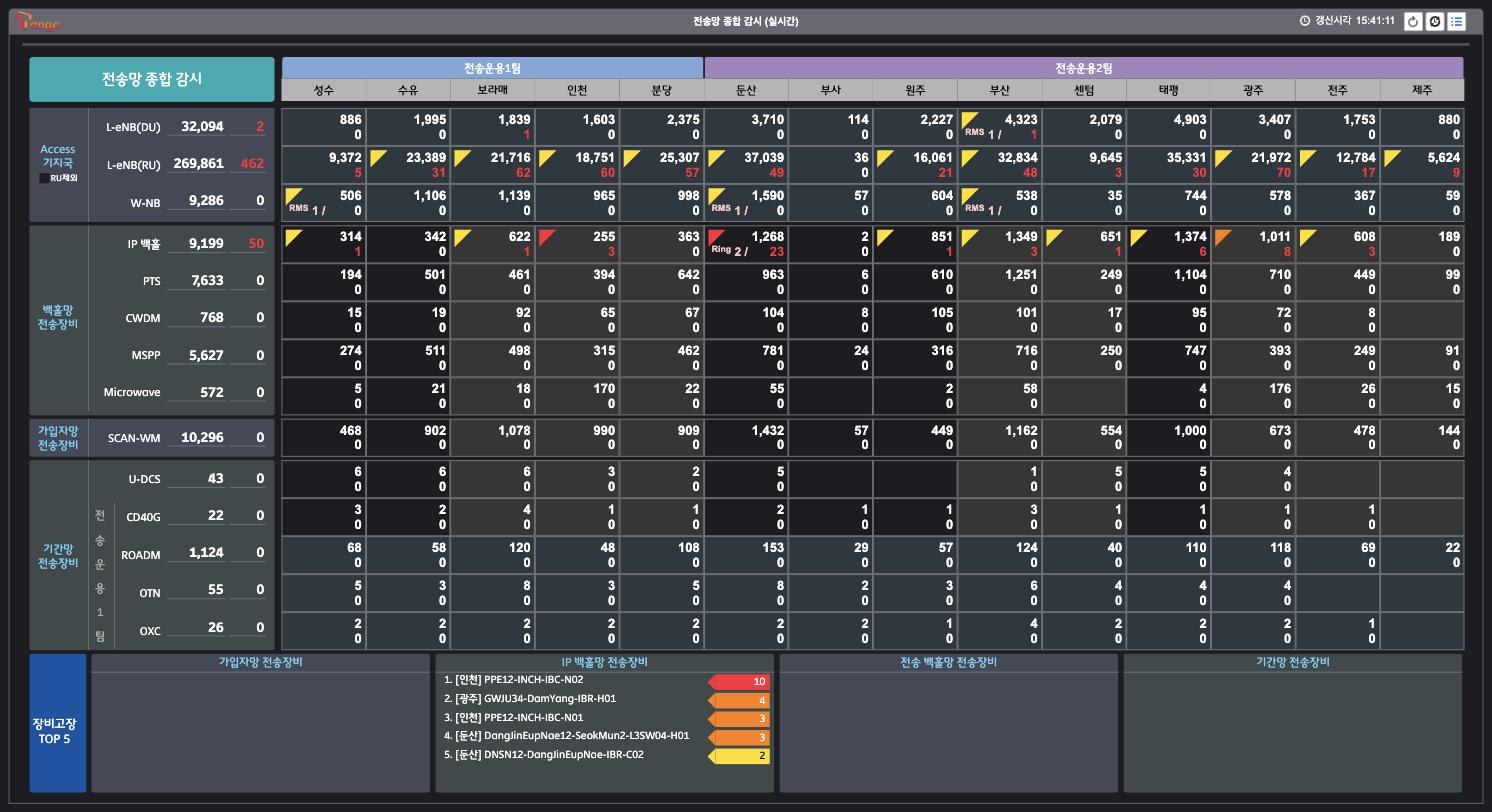Click the L-eNB(RU) total alarm count 462
The image size is (1492, 812).
point(252,163)
